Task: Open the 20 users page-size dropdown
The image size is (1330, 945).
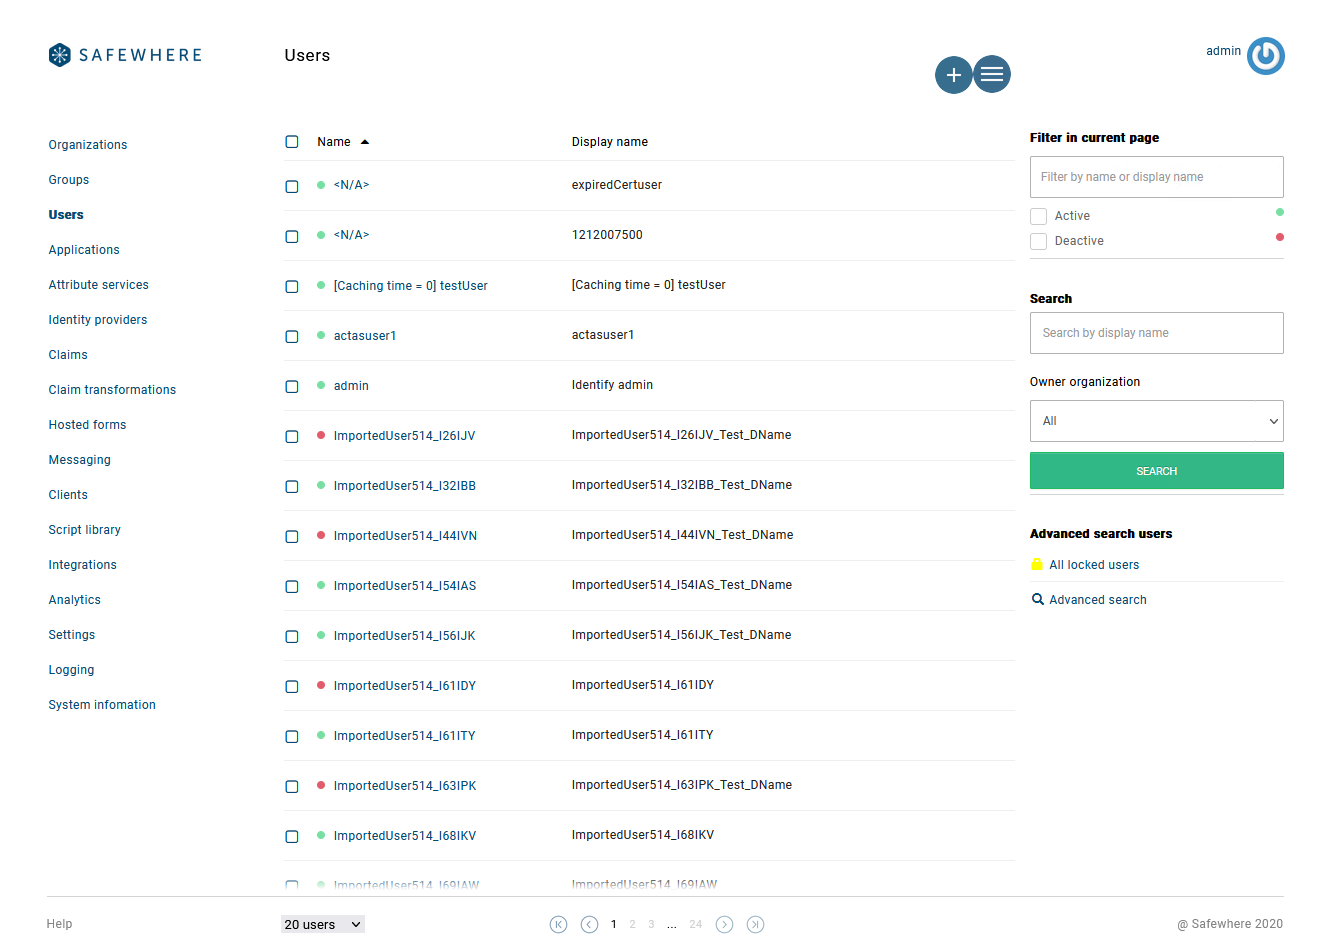Action: pos(322,925)
